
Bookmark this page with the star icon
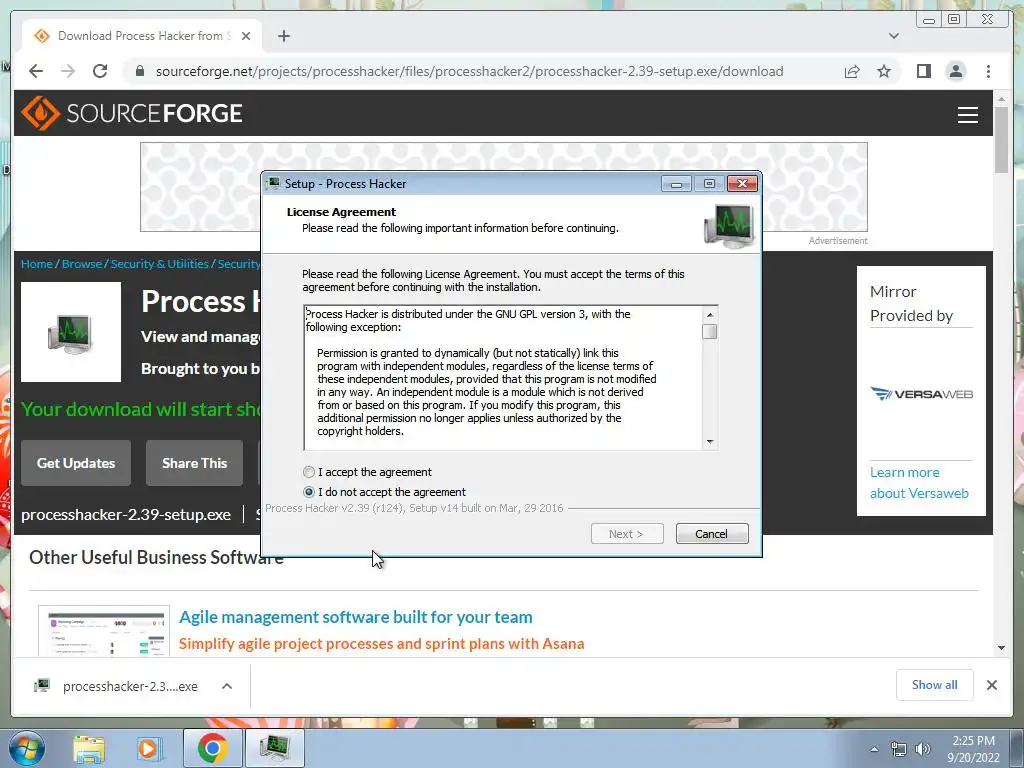coord(884,71)
